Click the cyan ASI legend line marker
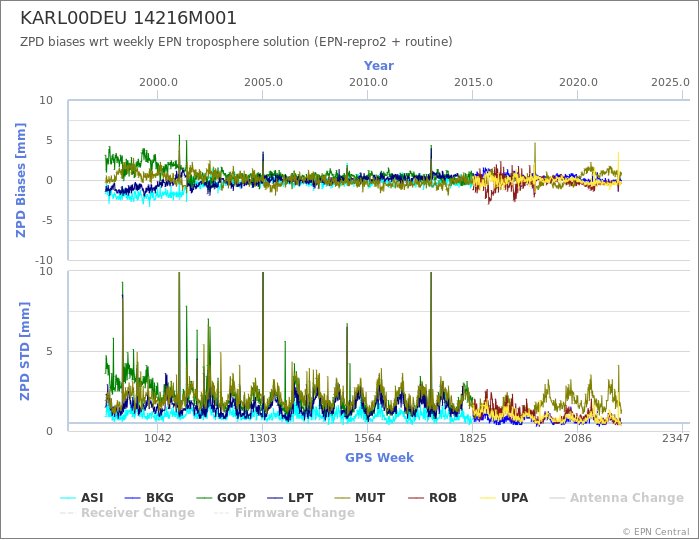Screen dimensions: 700x540 (68, 498)
